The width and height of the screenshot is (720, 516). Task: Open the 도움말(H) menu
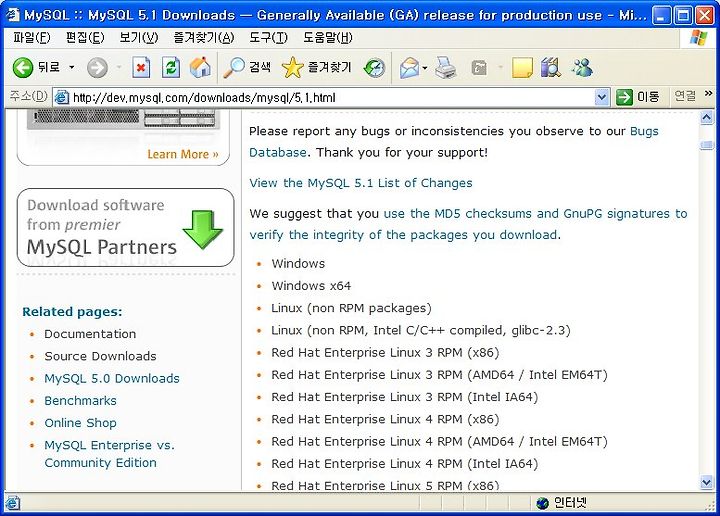(x=328, y=38)
